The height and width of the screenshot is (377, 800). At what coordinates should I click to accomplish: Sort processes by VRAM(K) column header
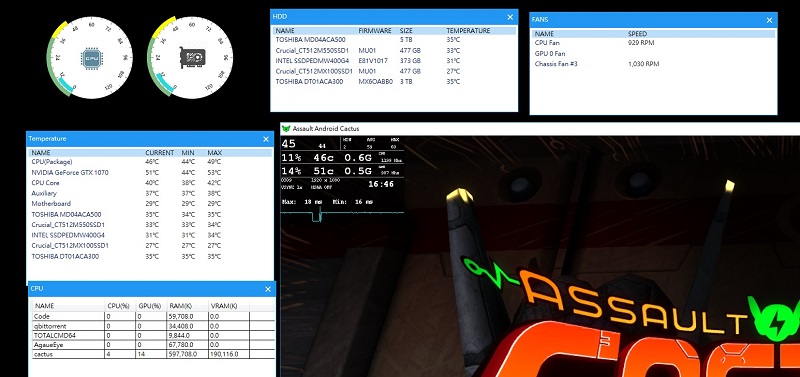[224, 306]
